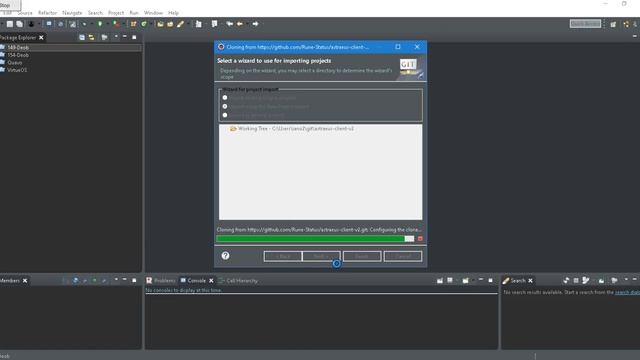
Task: Click the green cloning progress bar
Action: tap(315, 239)
